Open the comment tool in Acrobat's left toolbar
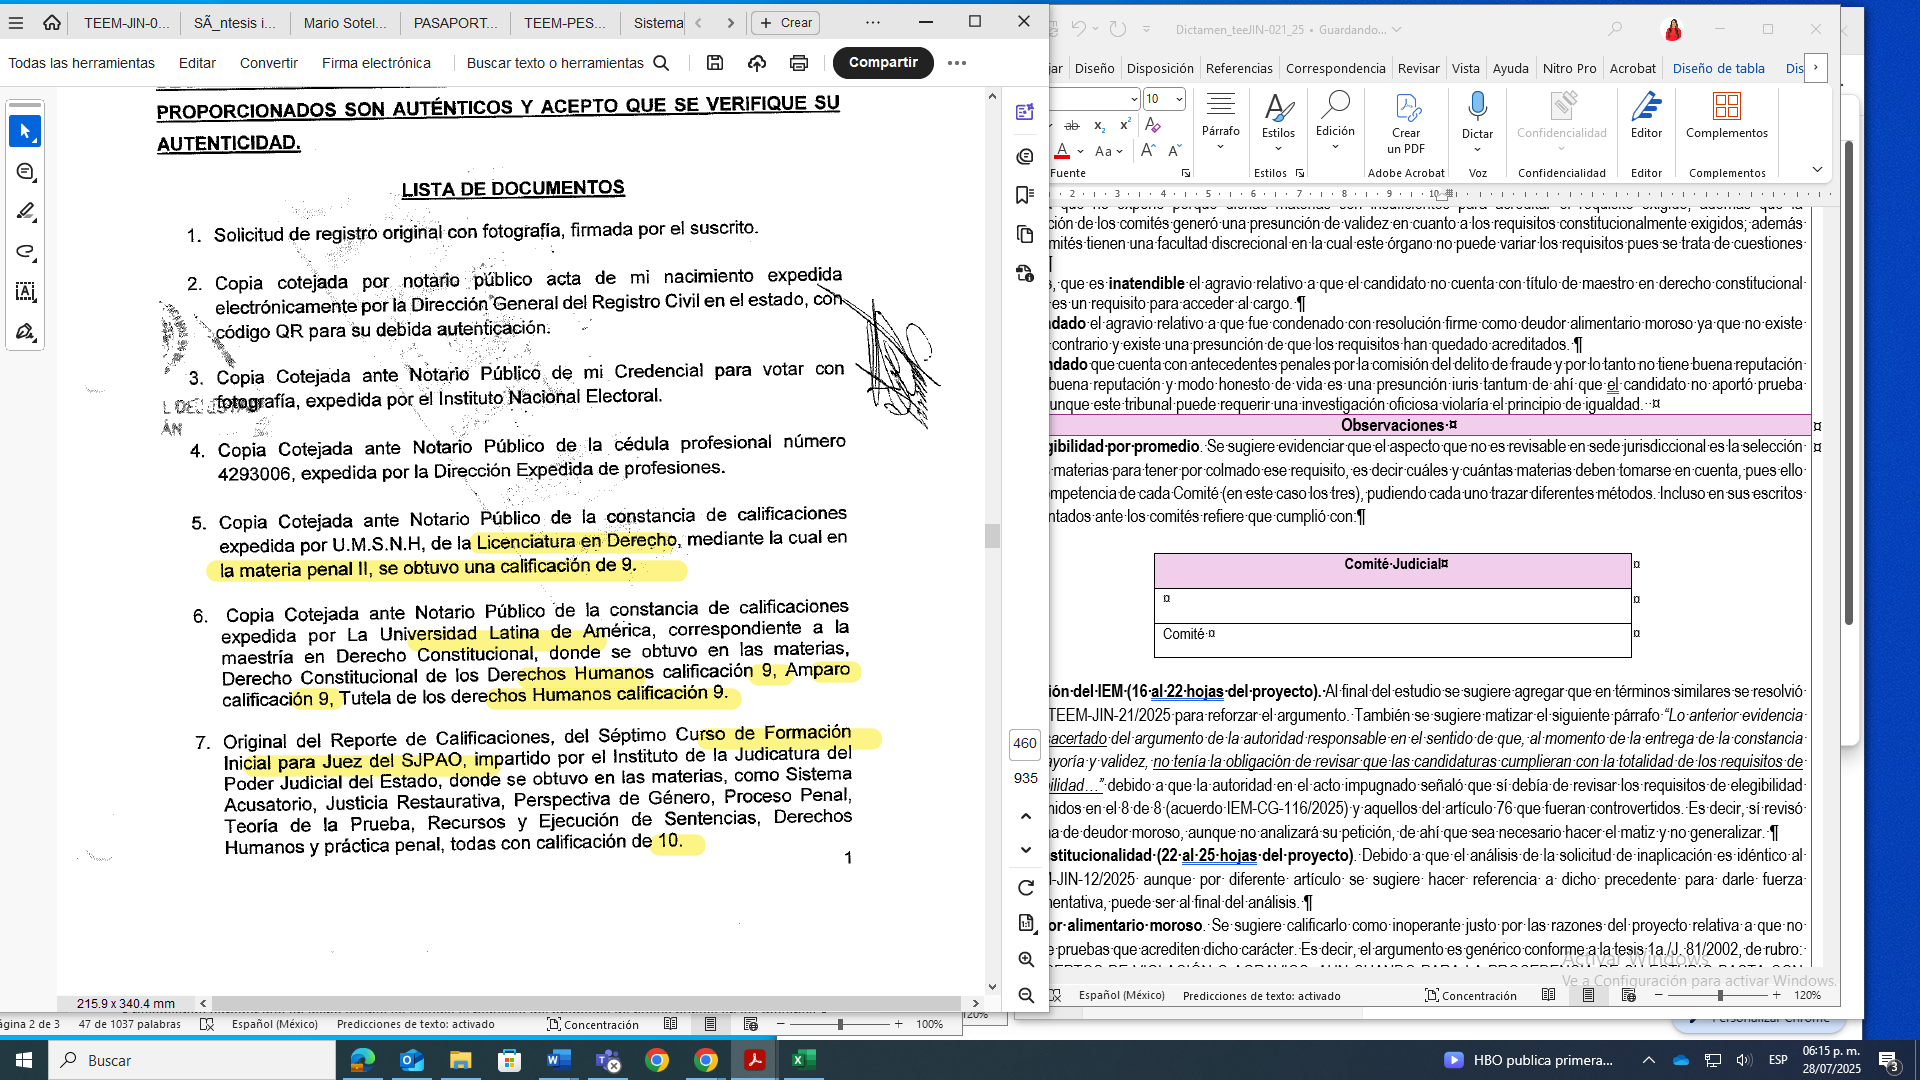The width and height of the screenshot is (1920, 1080). pos(25,172)
